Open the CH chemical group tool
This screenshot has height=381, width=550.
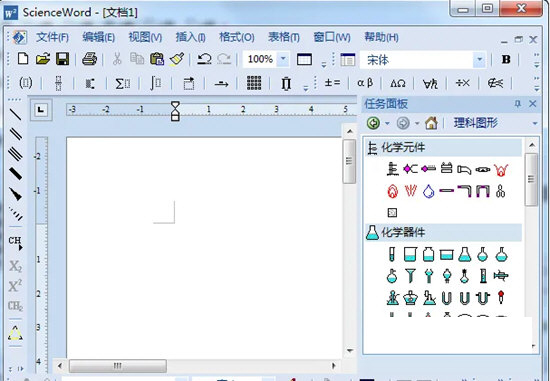(x=15, y=243)
